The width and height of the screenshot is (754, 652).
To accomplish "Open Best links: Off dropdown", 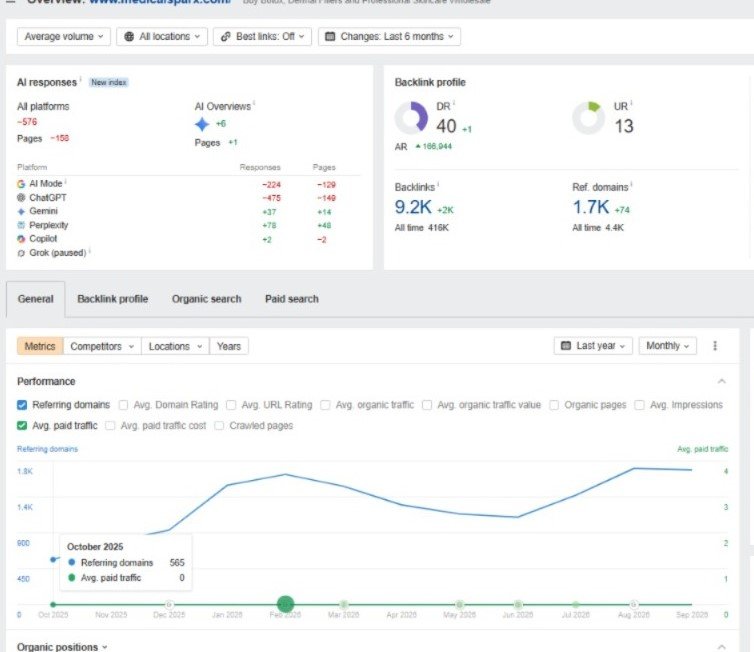I will 262,37.
